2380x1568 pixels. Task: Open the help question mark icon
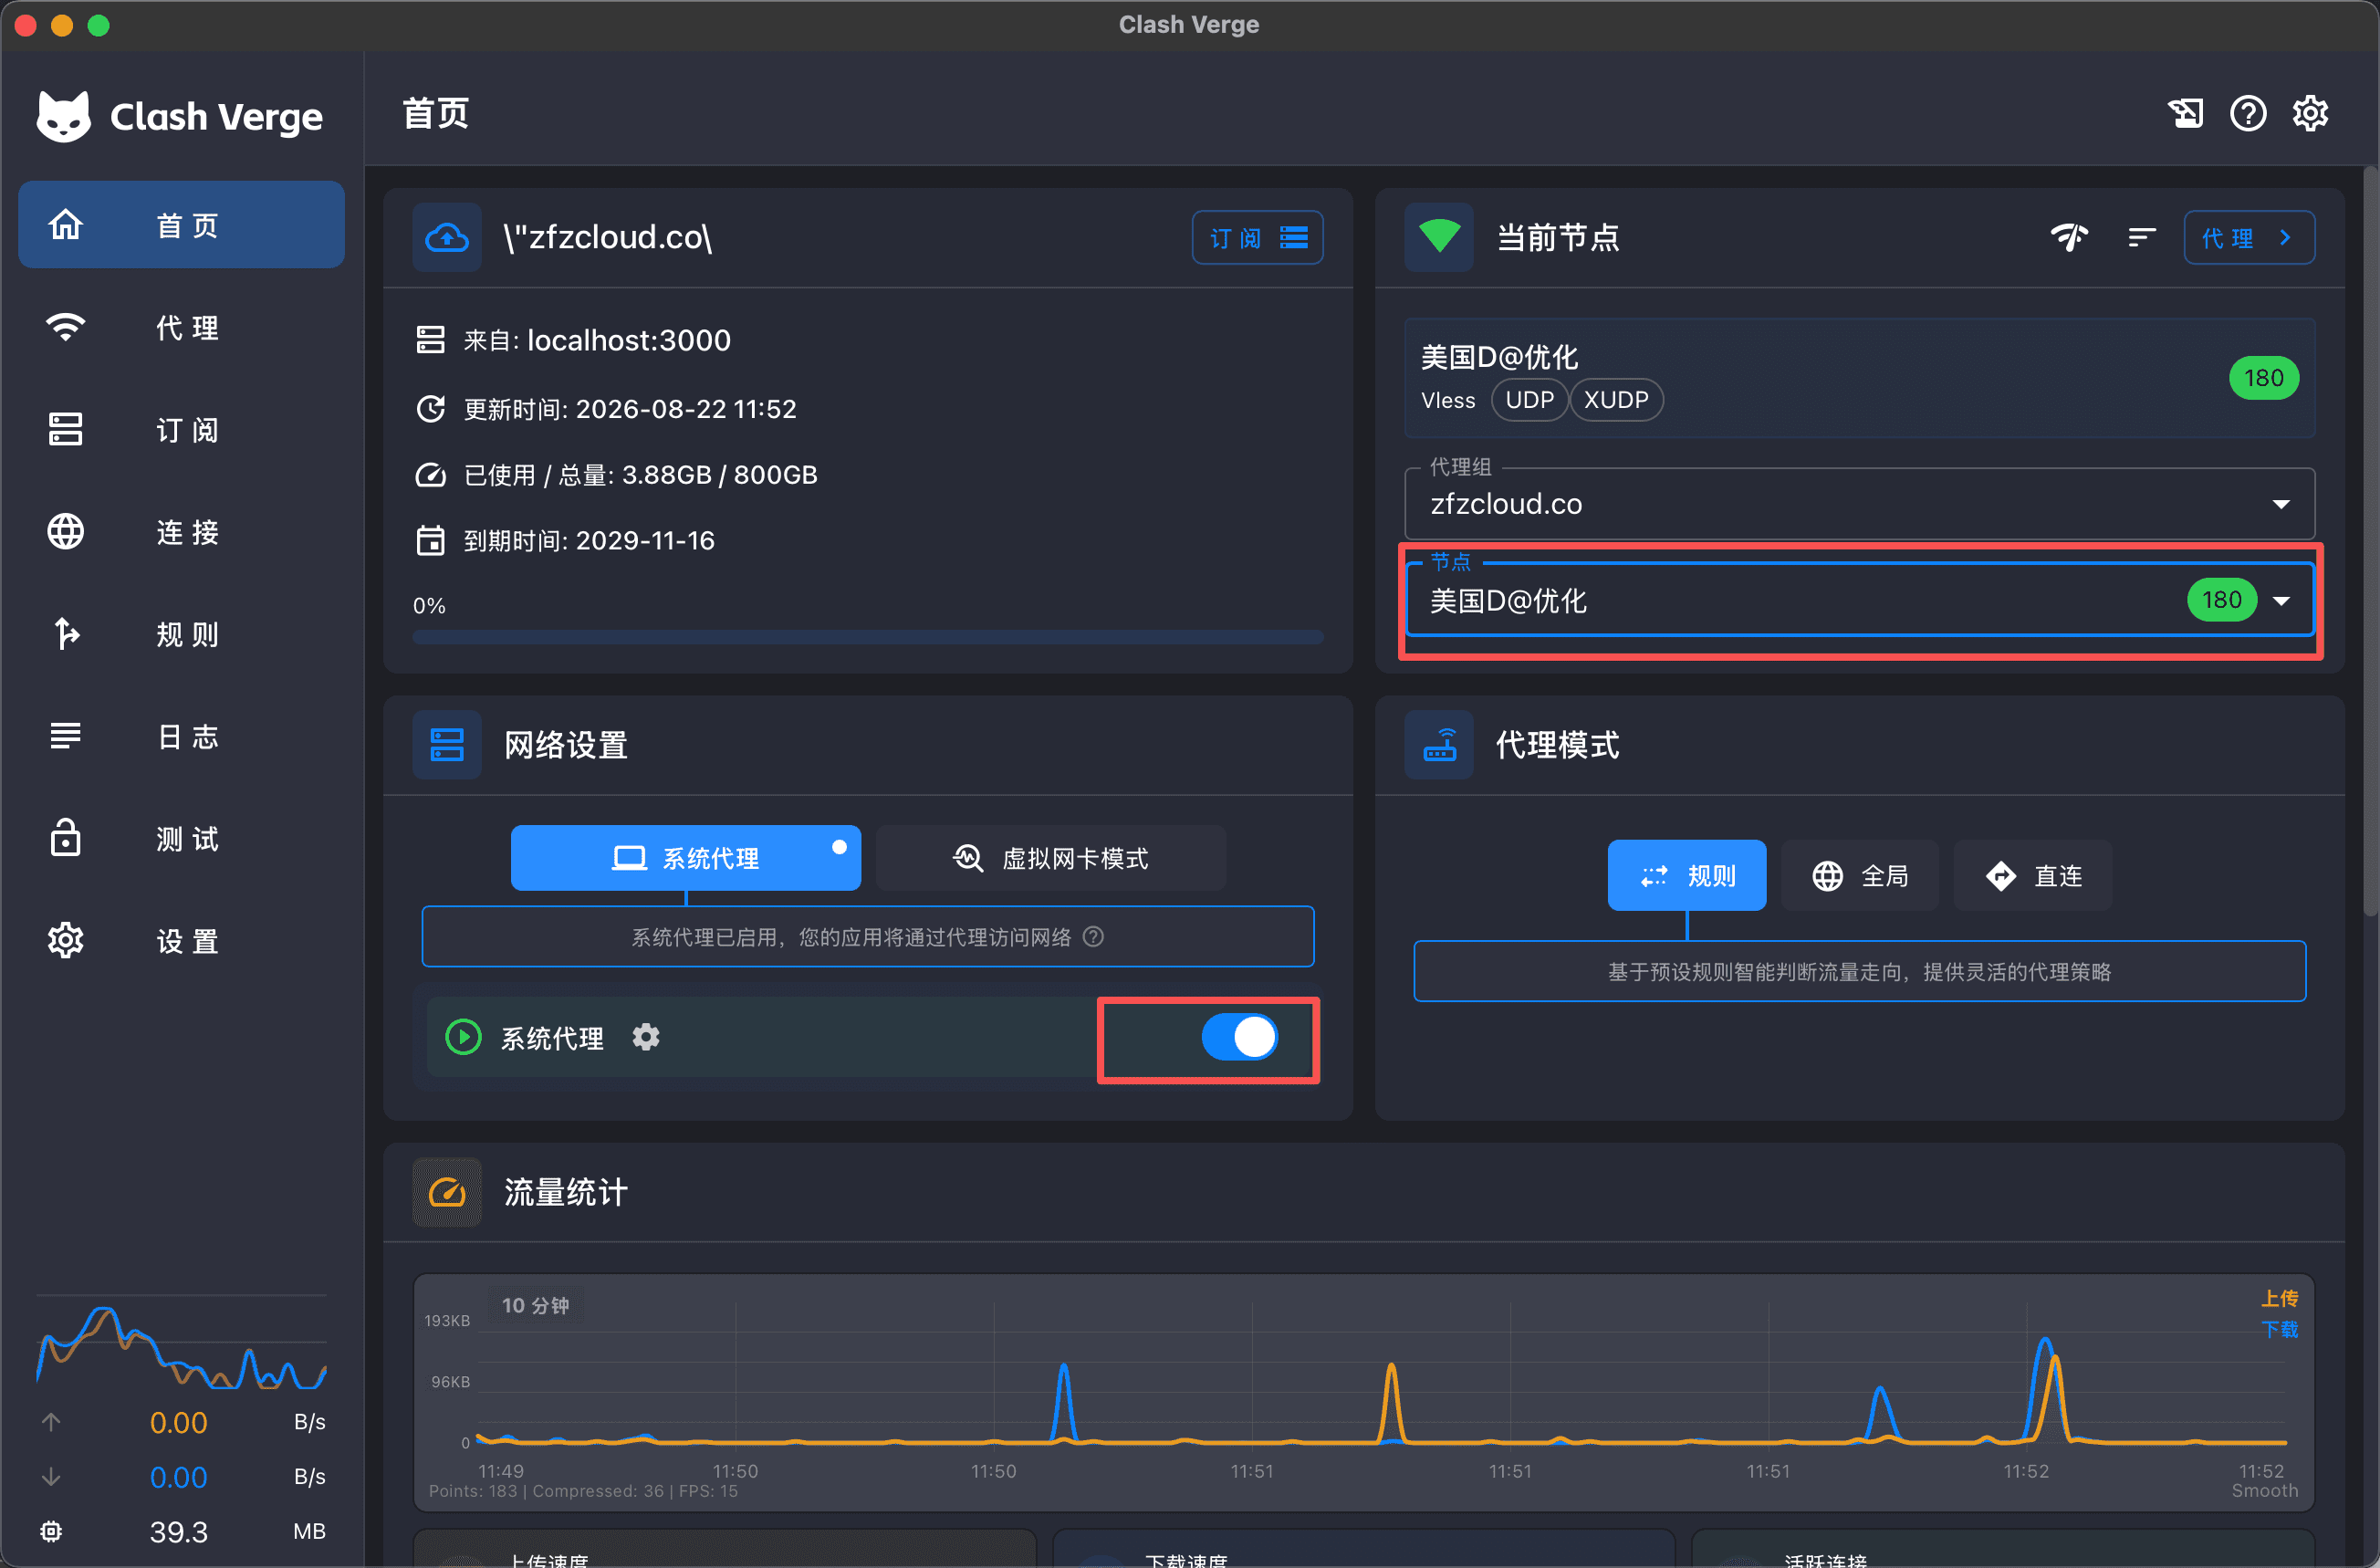[x=2248, y=114]
